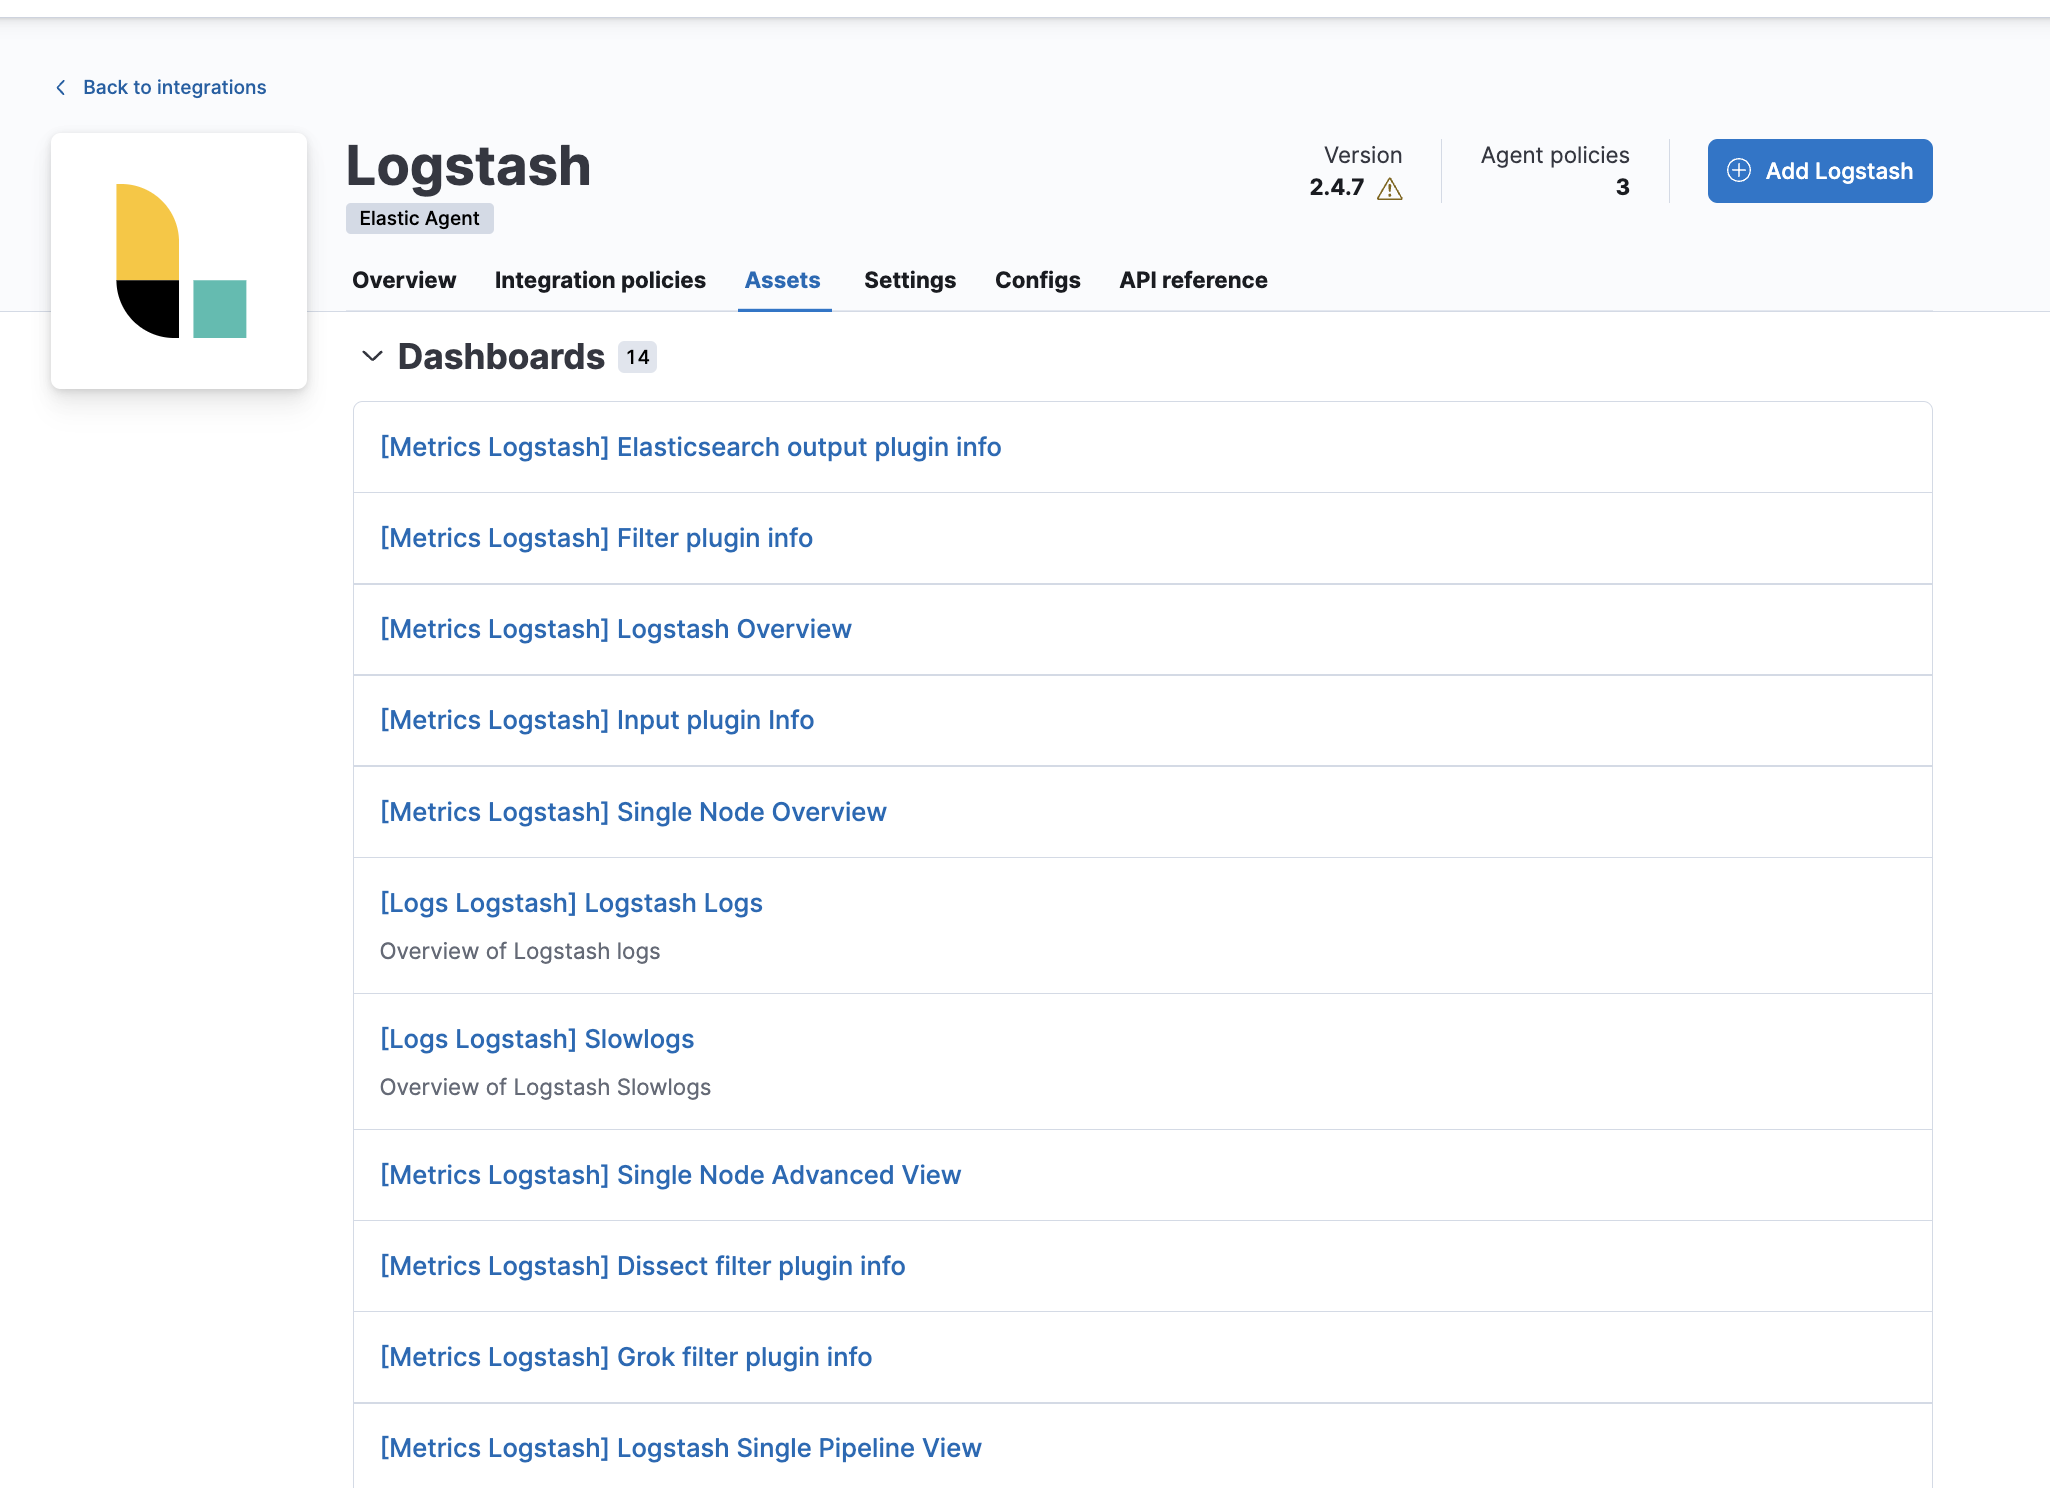Click Back to integrations link
This screenshot has width=2050, height=1488.
tap(174, 88)
